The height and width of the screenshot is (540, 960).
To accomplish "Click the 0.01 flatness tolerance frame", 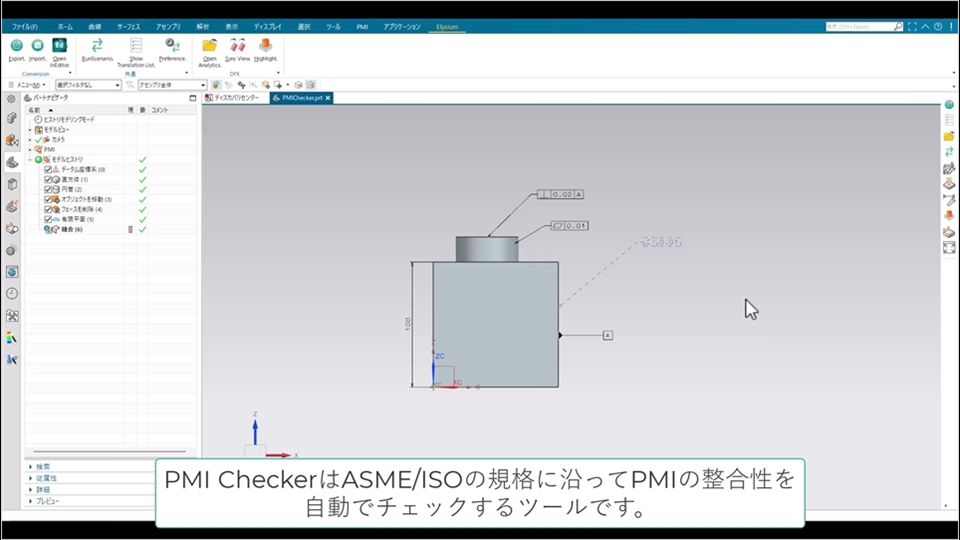I will click(x=569, y=226).
